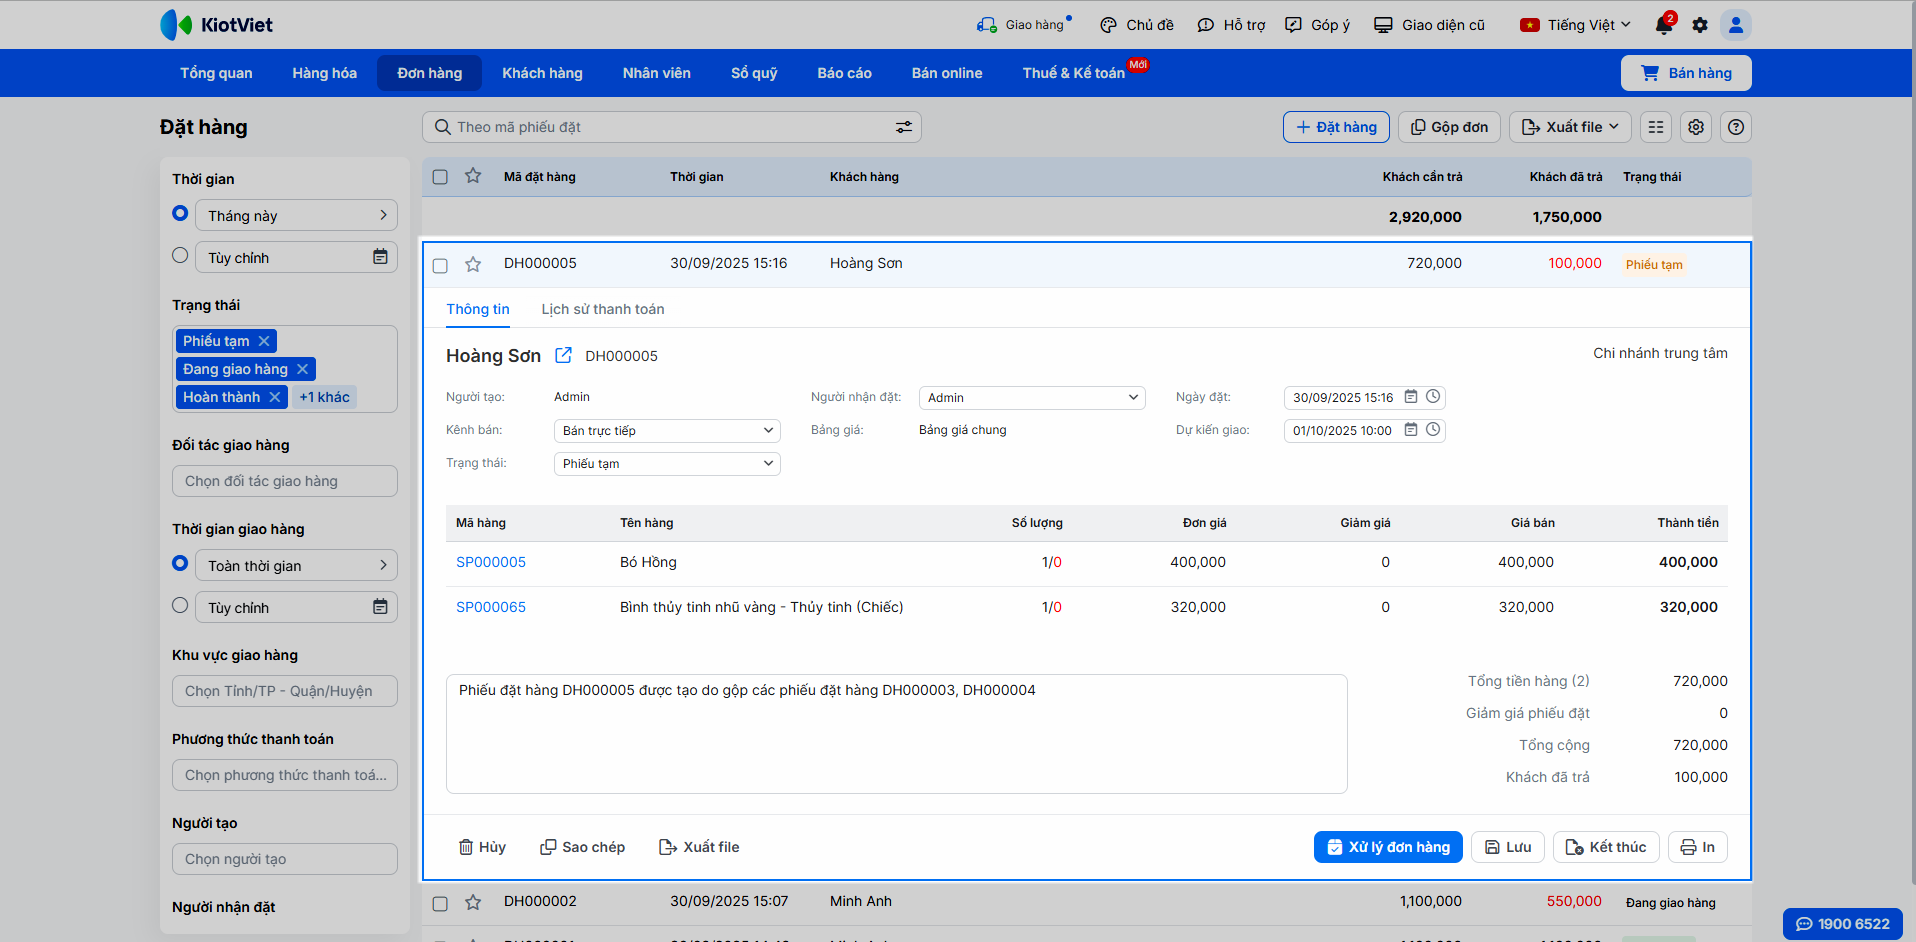Open the column display list icon

click(x=1656, y=127)
